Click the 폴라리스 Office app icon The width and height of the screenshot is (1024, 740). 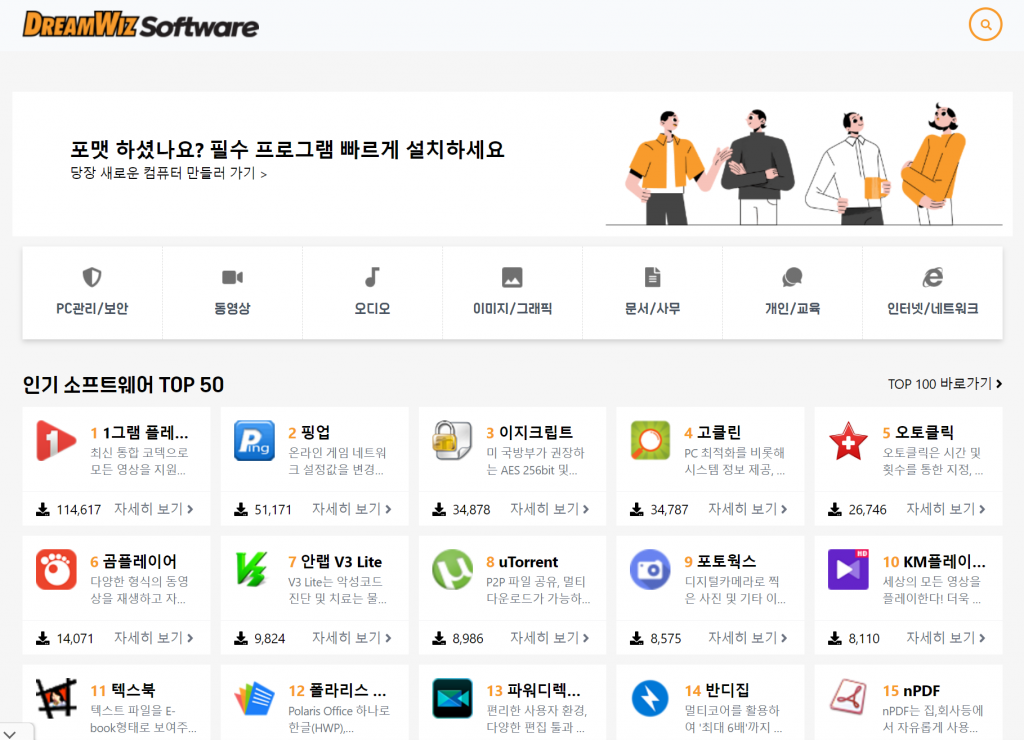[254, 698]
